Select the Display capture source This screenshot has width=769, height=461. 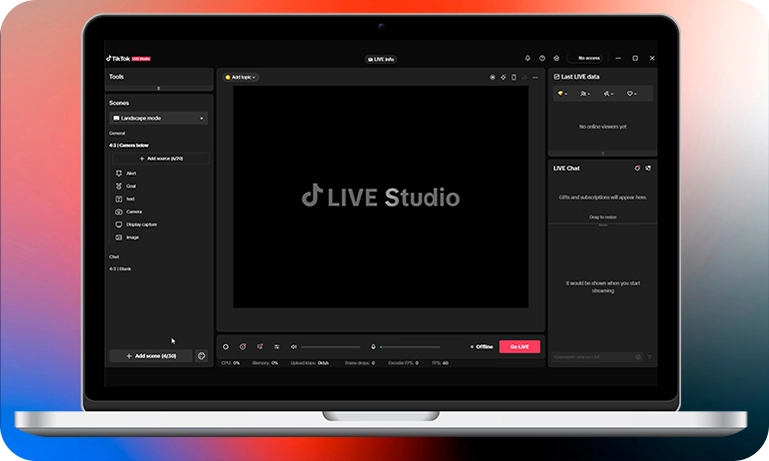point(141,224)
